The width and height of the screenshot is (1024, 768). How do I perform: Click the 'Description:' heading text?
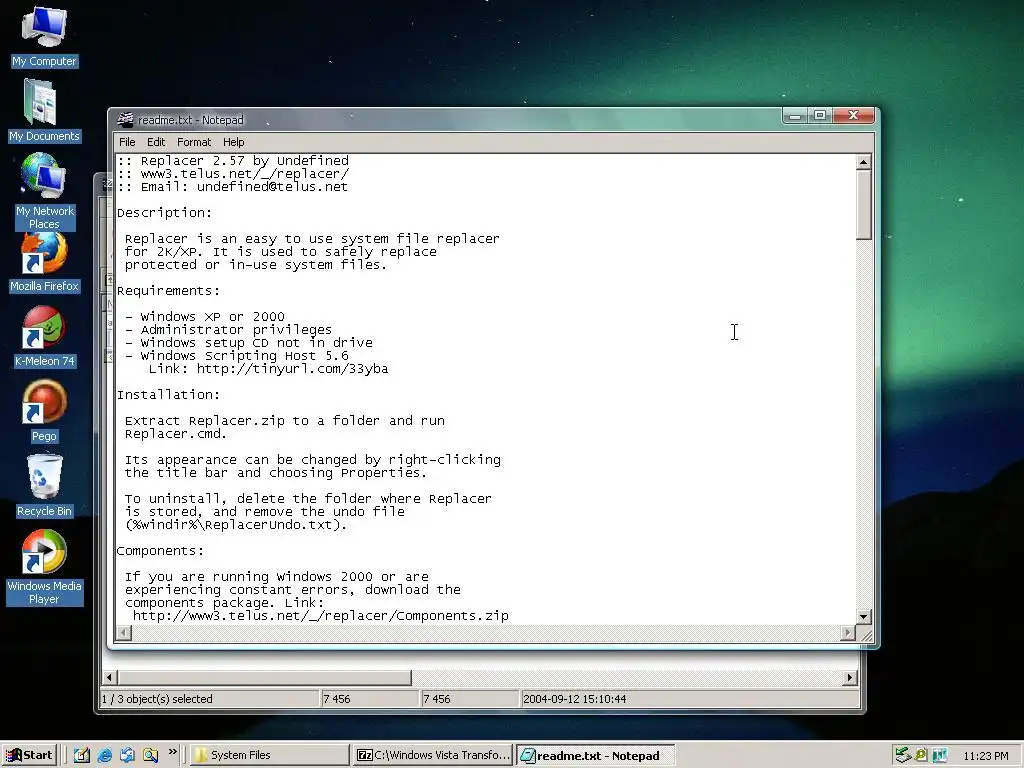click(x=165, y=213)
